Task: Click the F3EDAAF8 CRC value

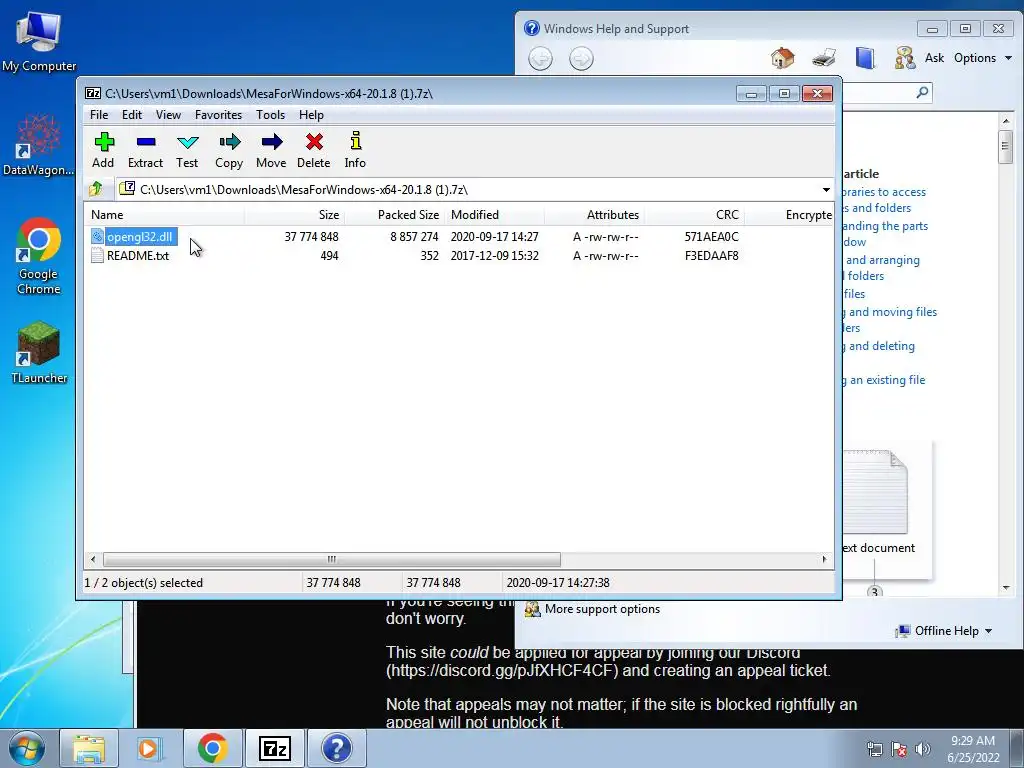Action: (x=712, y=256)
